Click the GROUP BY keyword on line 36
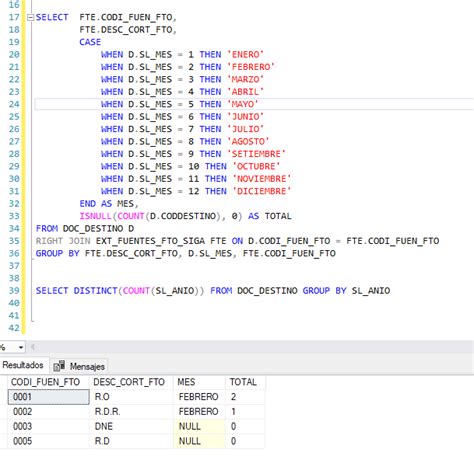Screen dimensions: 474x463 coord(57,253)
